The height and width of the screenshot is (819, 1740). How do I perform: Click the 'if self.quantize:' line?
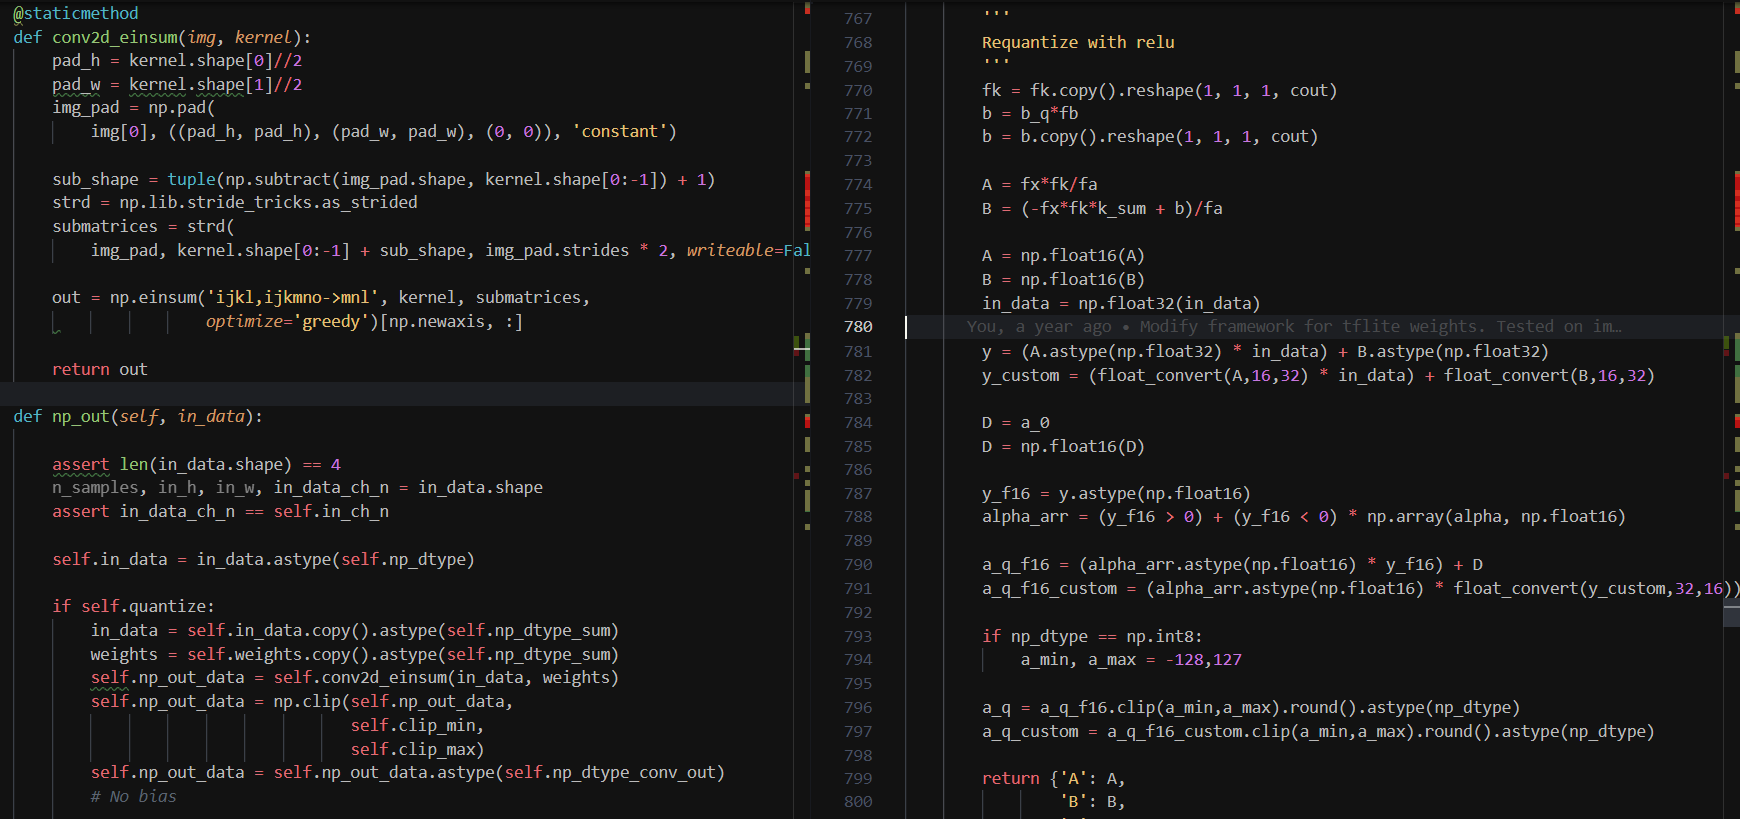point(133,606)
